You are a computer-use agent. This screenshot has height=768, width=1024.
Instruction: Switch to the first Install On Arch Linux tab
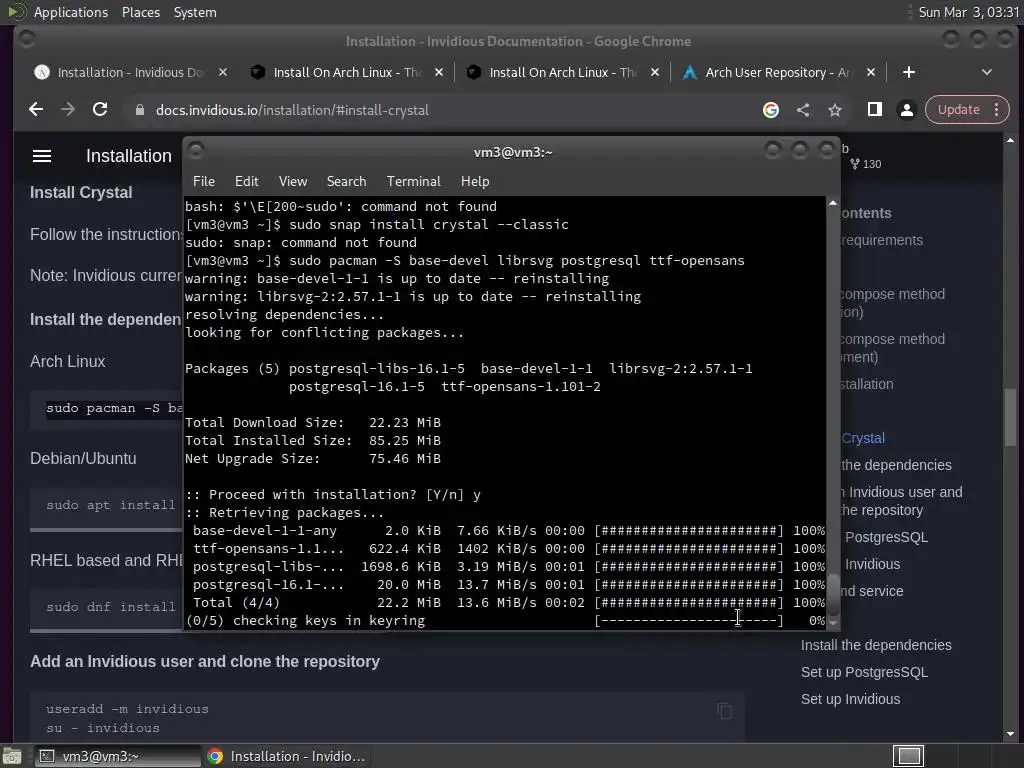[346, 72]
